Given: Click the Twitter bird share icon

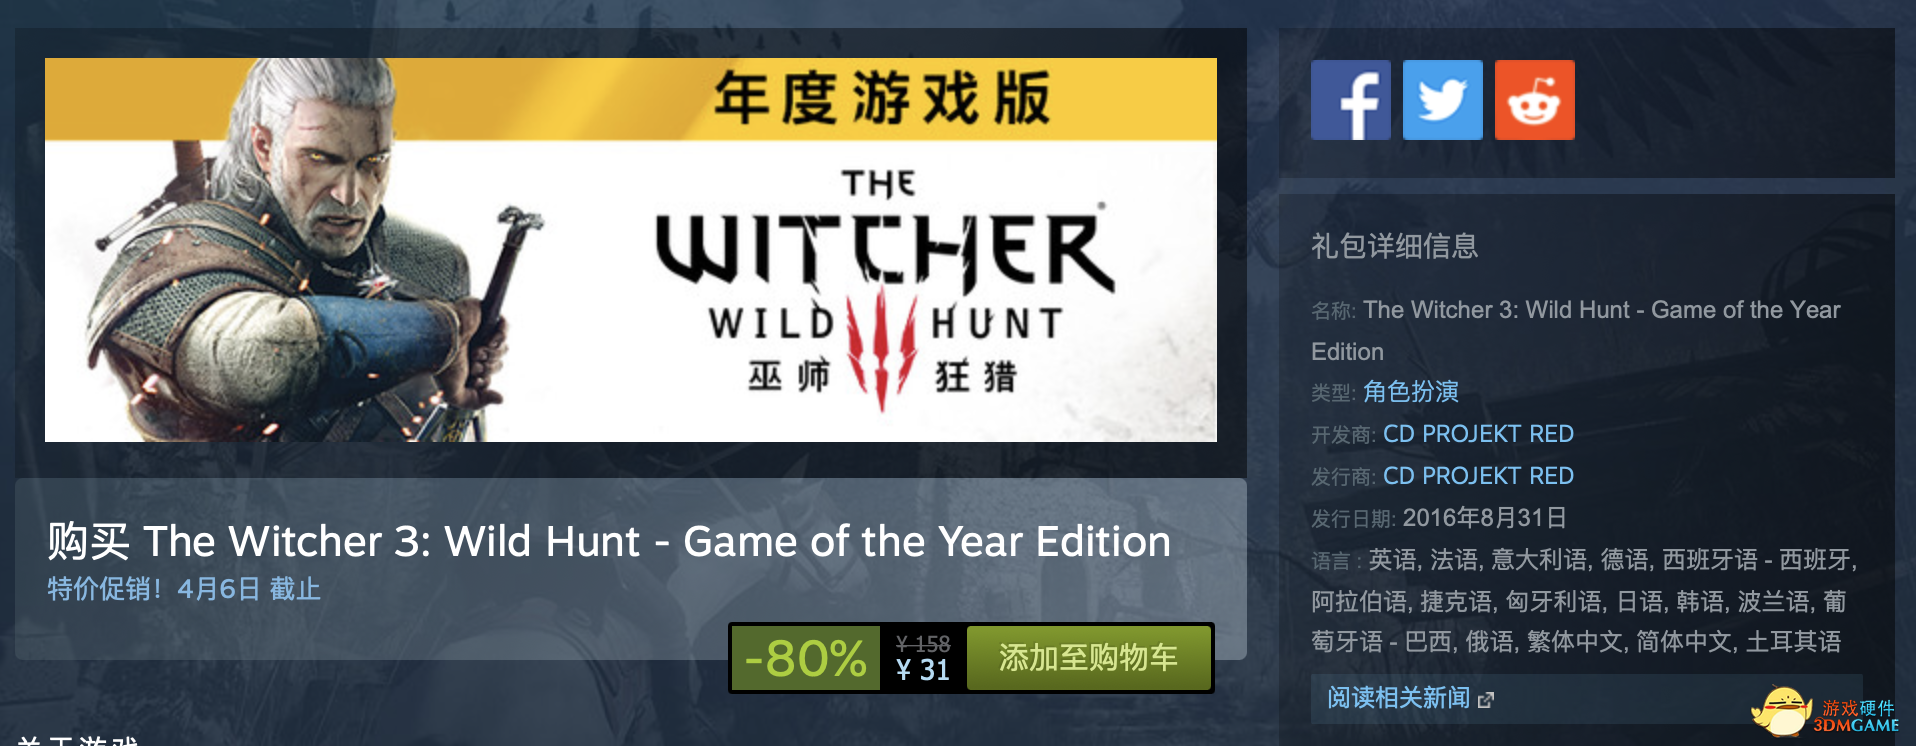Looking at the screenshot, I should [1442, 100].
